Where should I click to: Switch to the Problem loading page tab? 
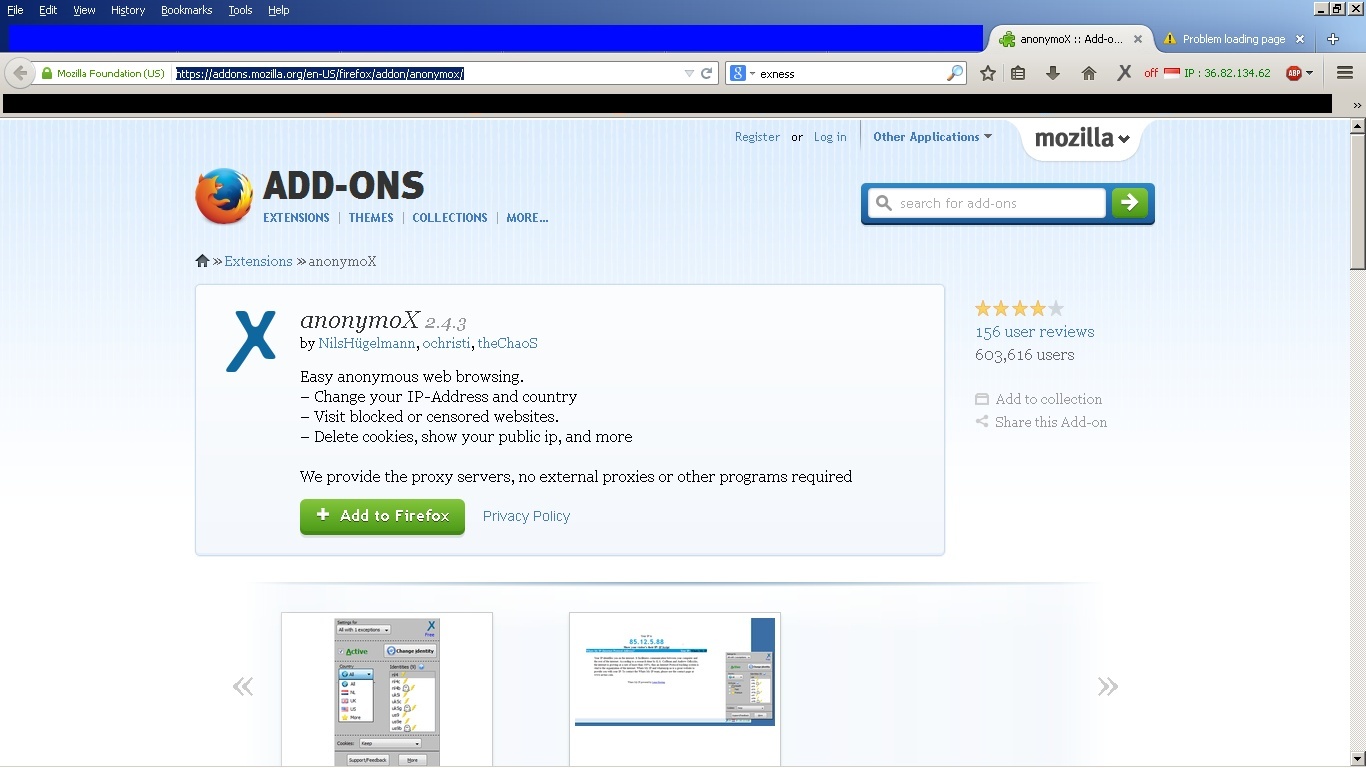[1232, 39]
